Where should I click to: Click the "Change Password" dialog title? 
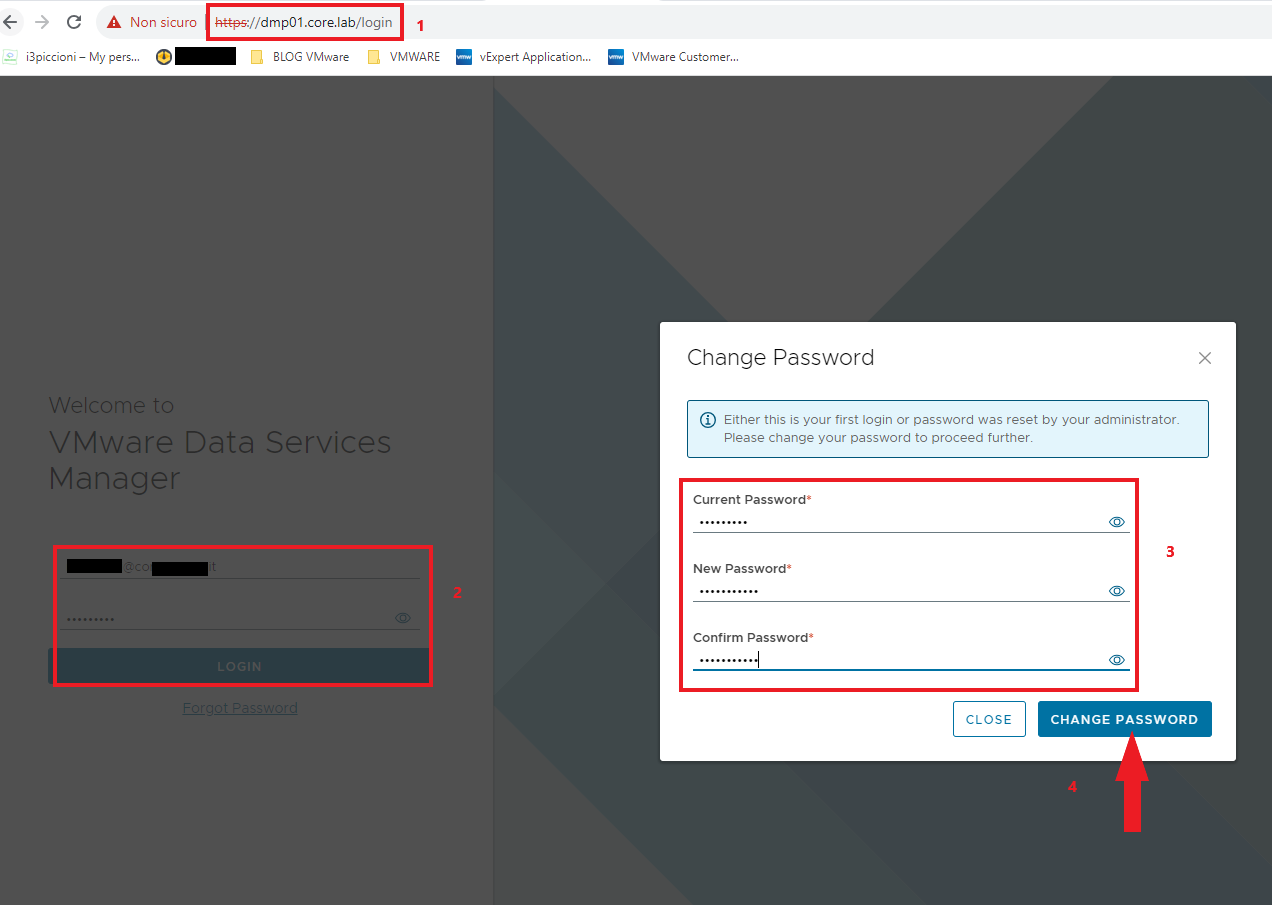(781, 357)
